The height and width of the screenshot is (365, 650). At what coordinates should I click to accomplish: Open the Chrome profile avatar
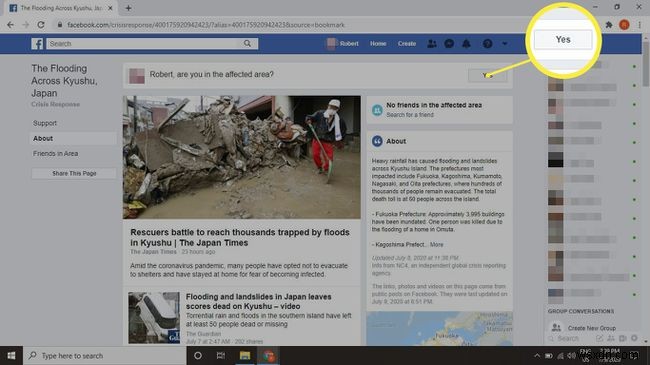(x=624, y=25)
